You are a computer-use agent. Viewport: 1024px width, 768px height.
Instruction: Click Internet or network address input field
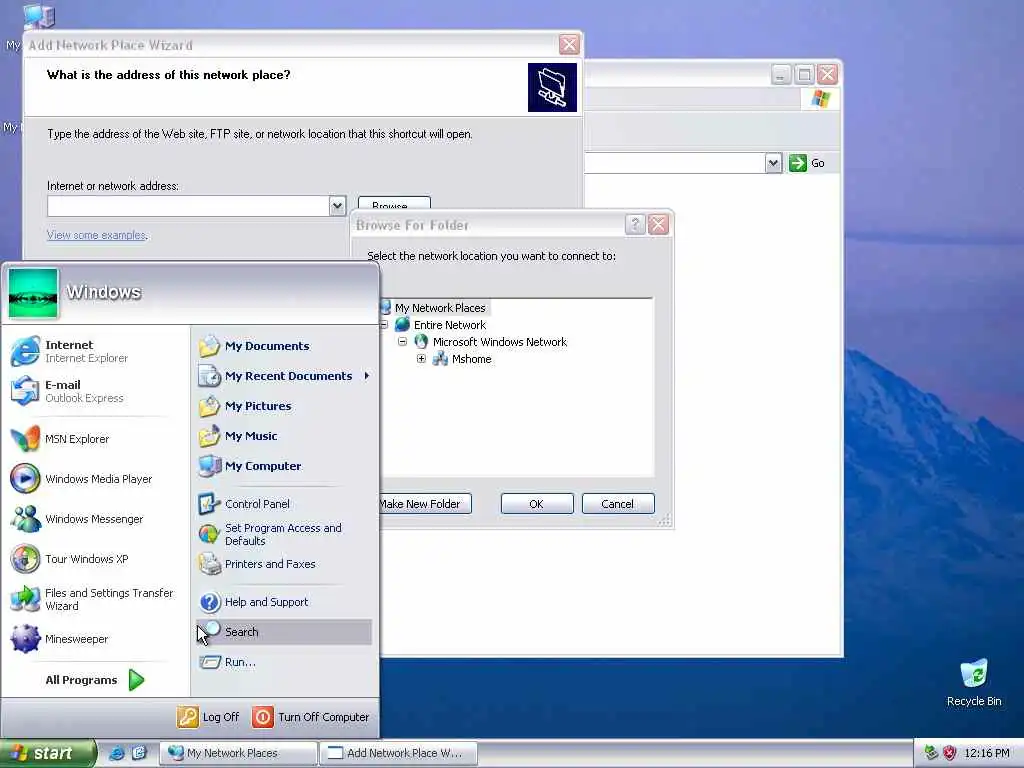[x=189, y=206]
